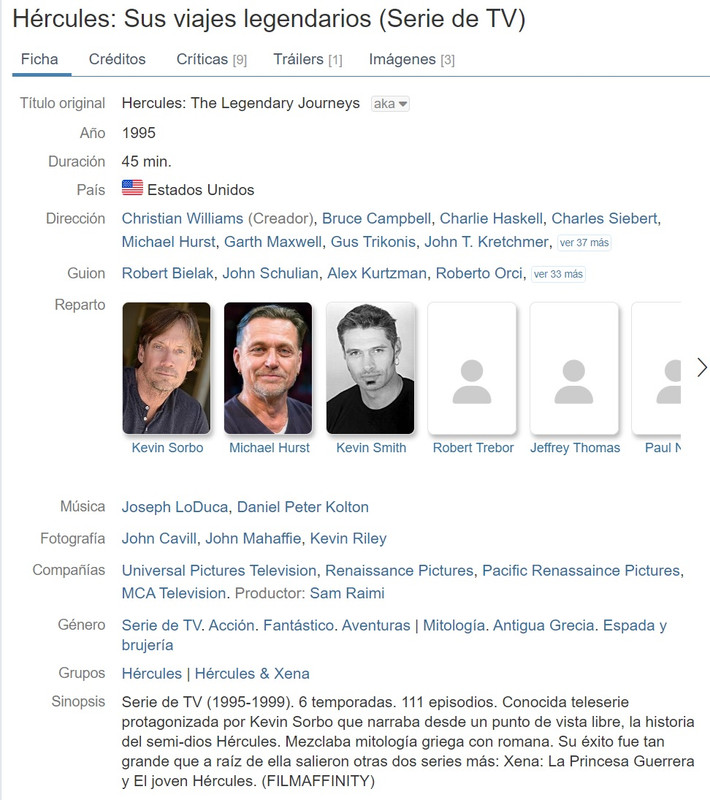
Task: Click John Mahaffie link
Action: pos(253,539)
